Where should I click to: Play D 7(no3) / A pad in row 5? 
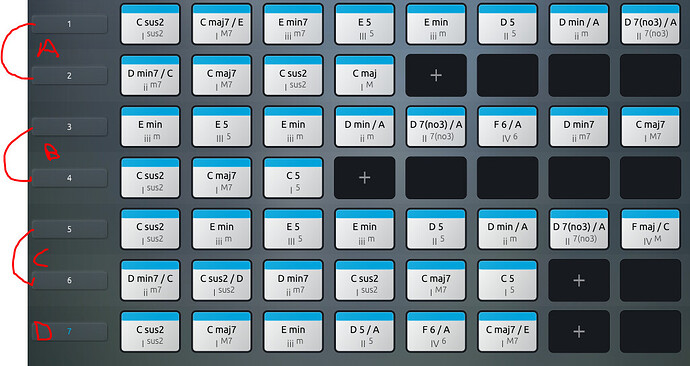579,229
